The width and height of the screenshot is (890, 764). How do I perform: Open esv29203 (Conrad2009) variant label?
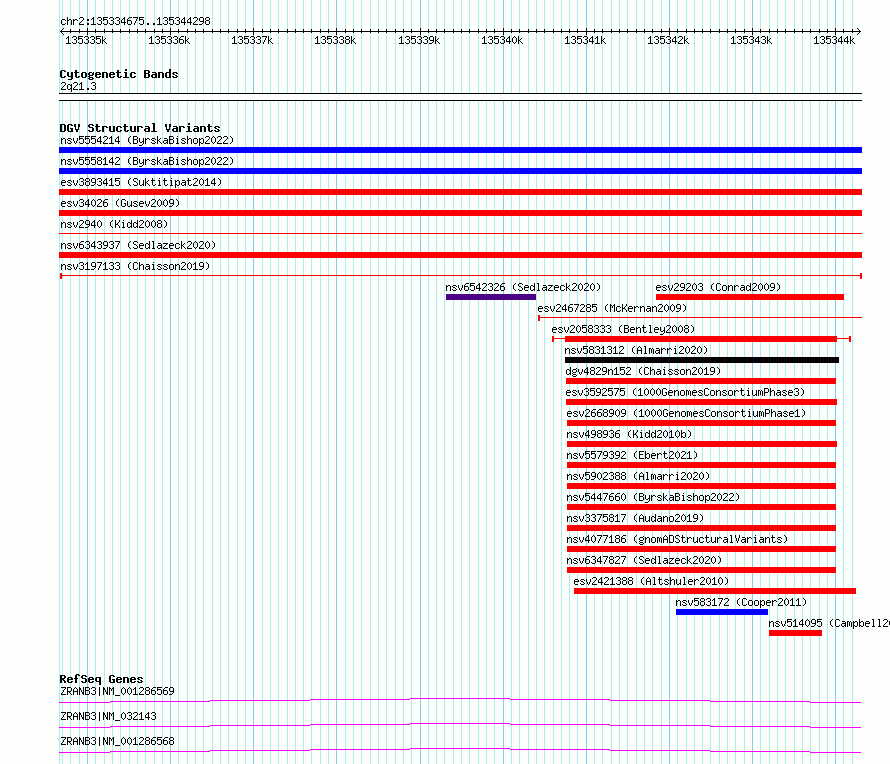tap(718, 287)
